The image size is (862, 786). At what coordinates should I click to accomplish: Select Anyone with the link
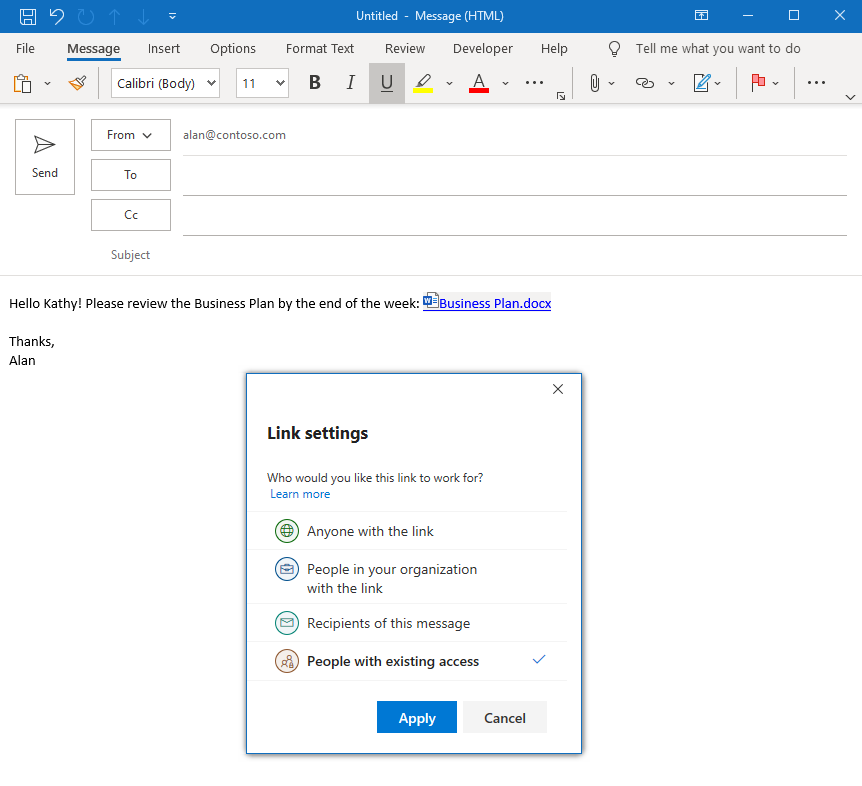(x=407, y=531)
